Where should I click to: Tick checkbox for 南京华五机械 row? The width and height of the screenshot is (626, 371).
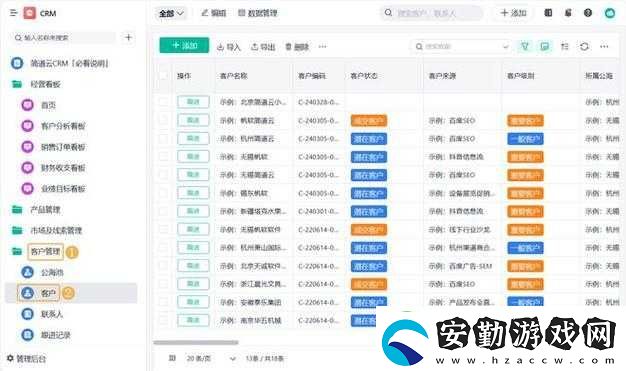[x=164, y=320]
